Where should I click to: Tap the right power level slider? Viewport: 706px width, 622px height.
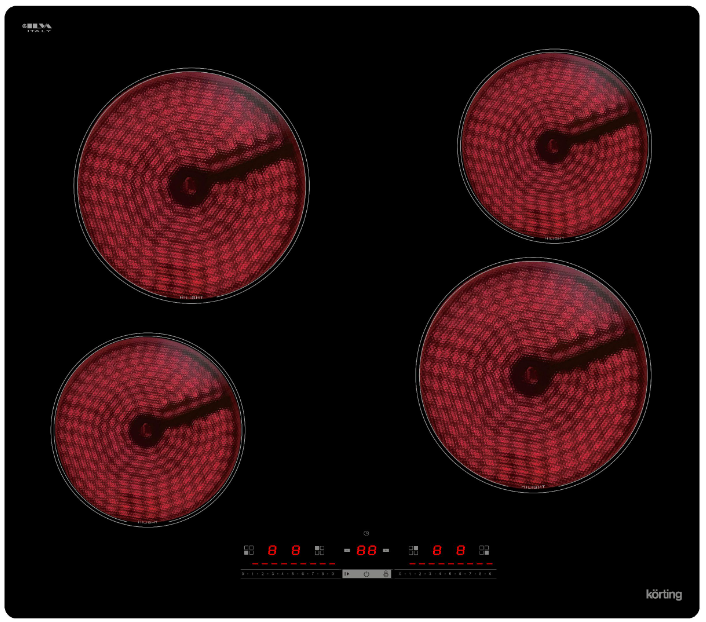coord(445,574)
